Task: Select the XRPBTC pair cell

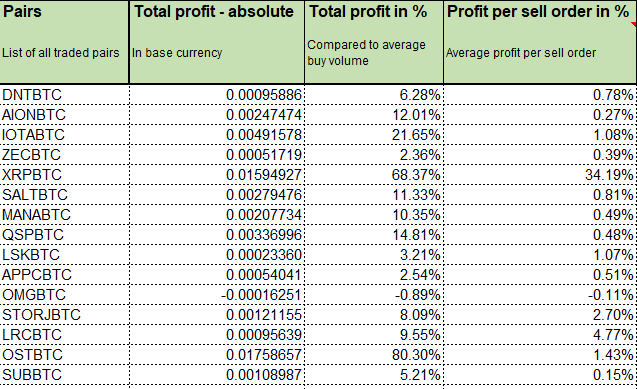Action: click(x=65, y=175)
